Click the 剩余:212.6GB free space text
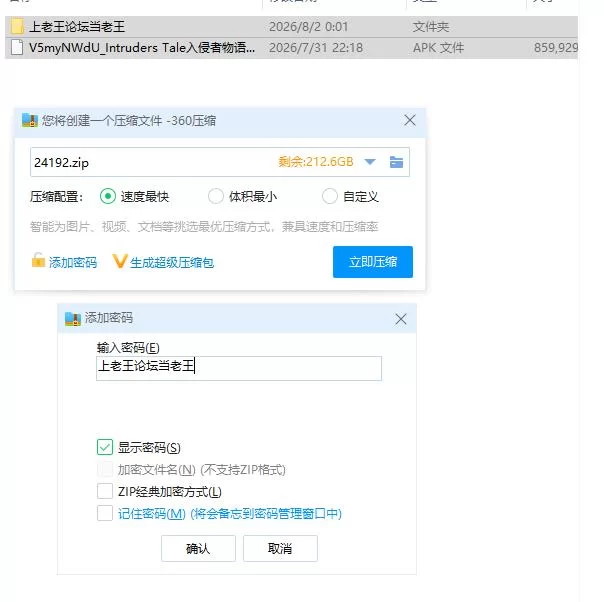 (316, 162)
